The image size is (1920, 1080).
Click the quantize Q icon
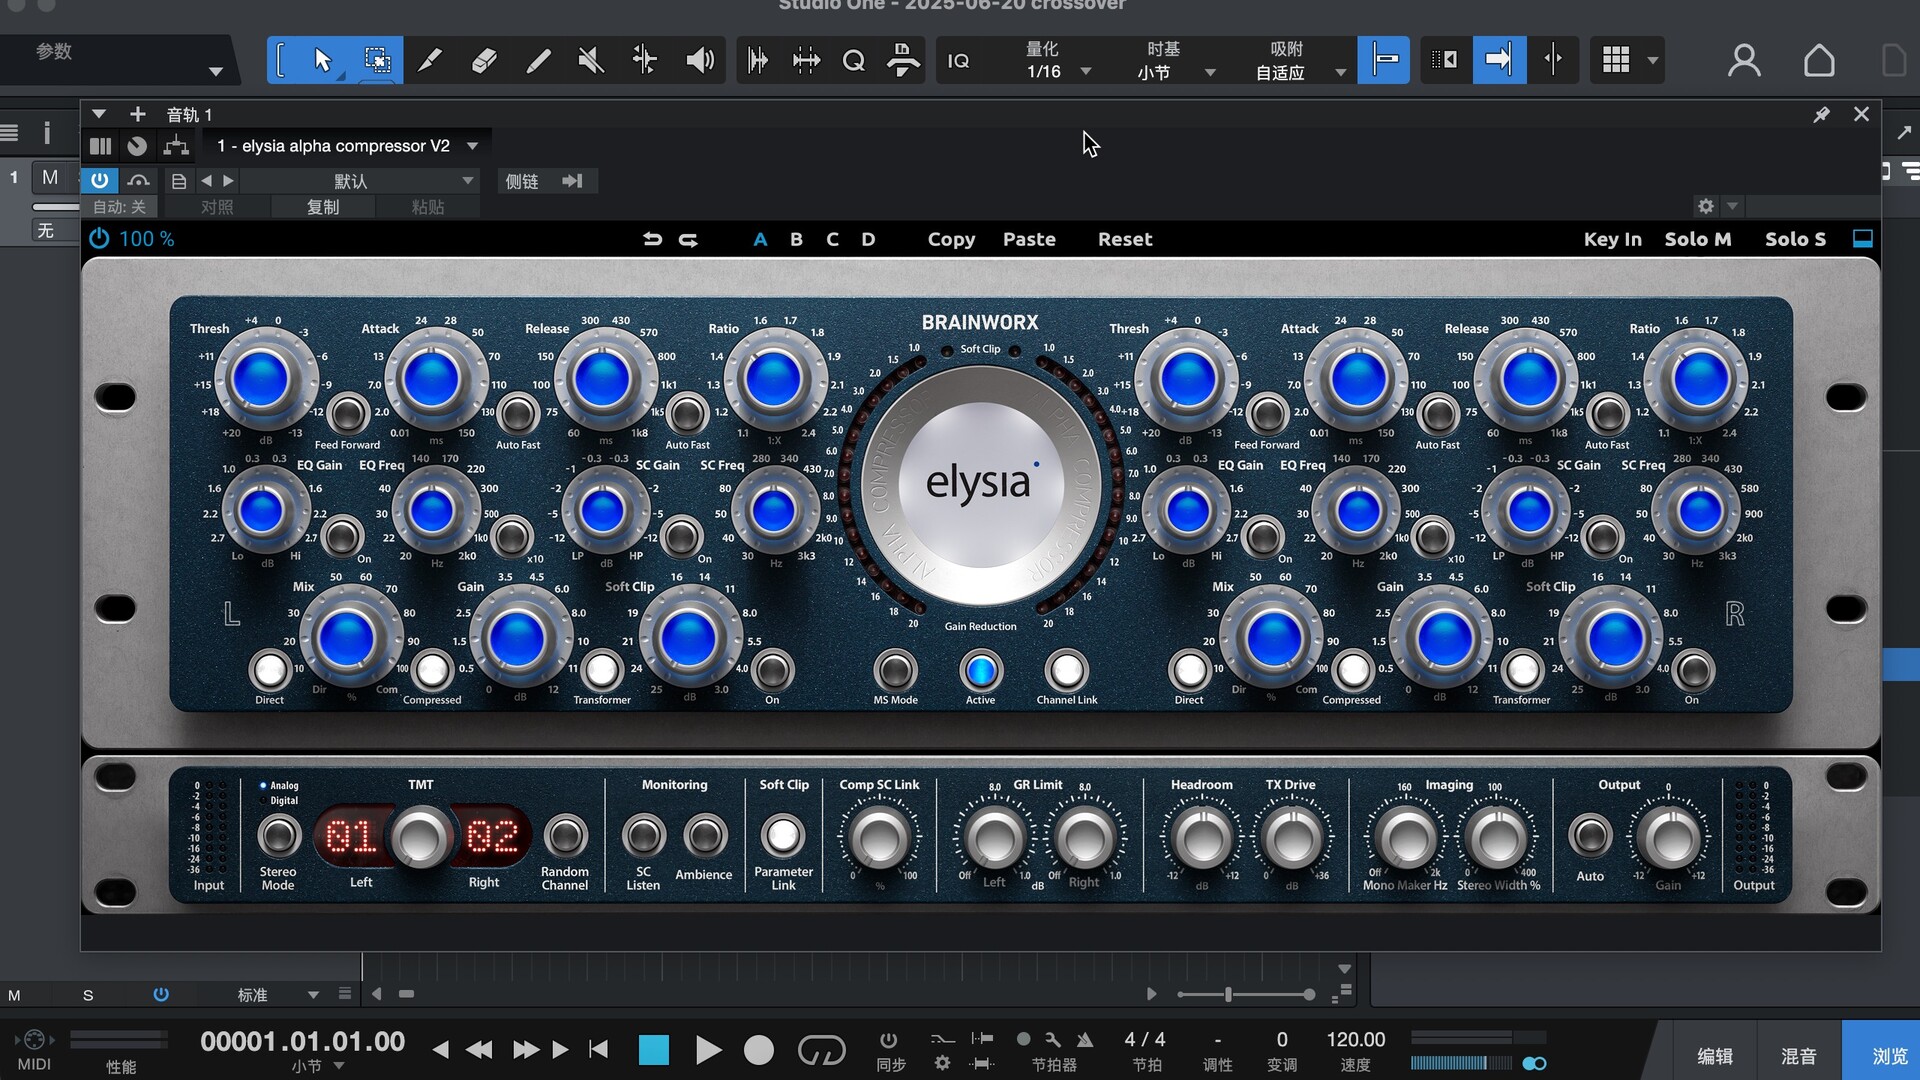point(853,61)
